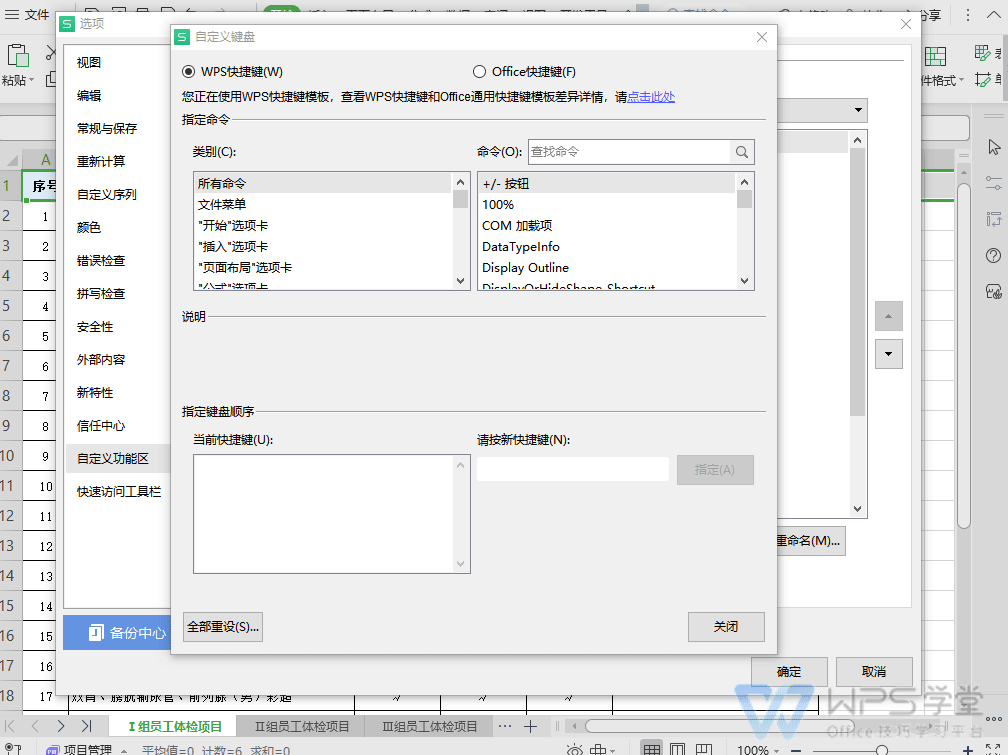Close the 自定义键盘 dialog with X
This screenshot has width=1008, height=755.
click(x=762, y=37)
